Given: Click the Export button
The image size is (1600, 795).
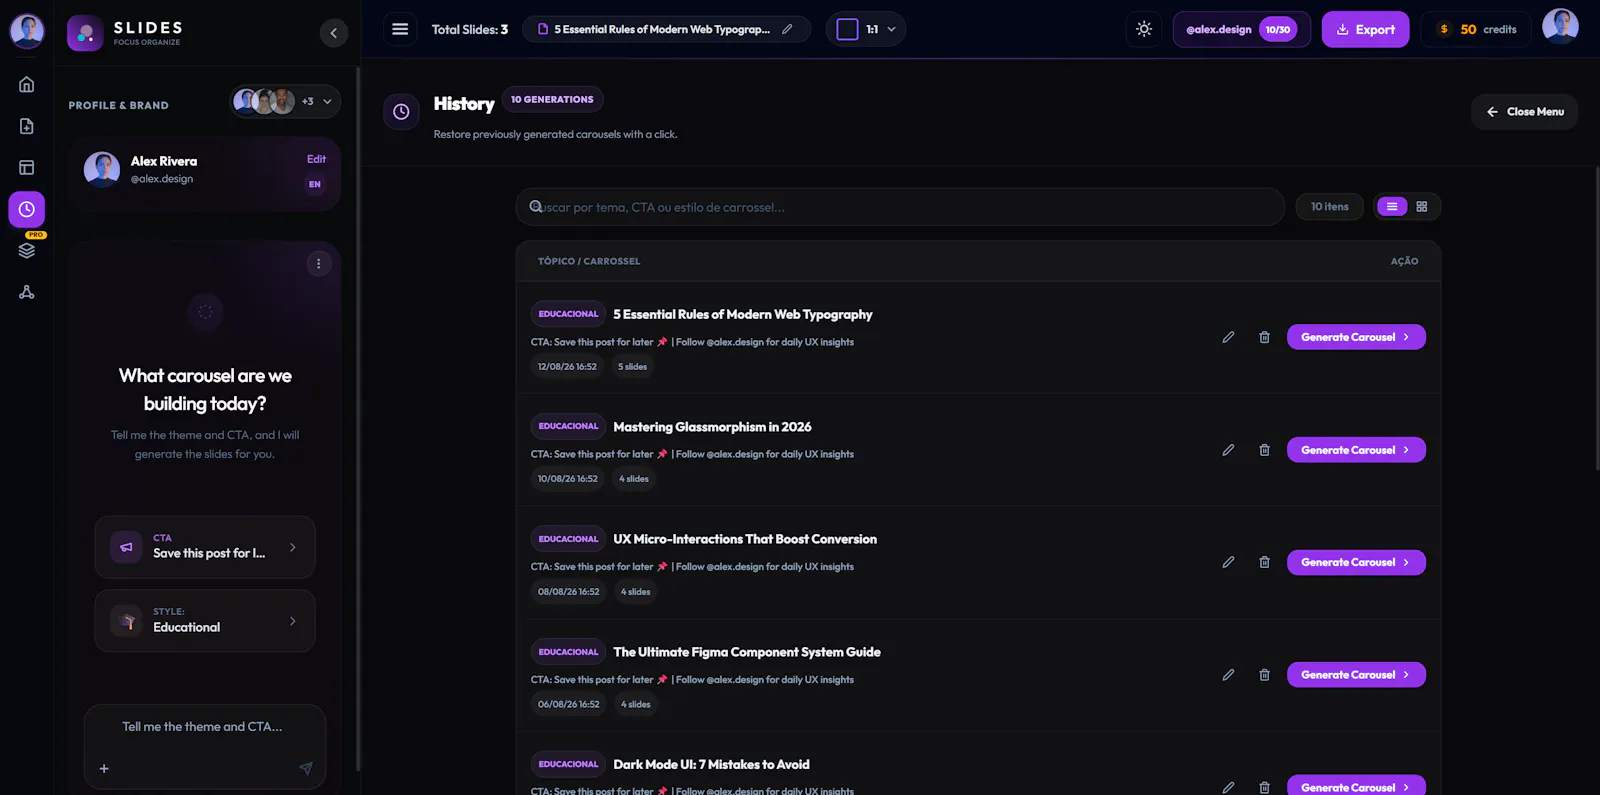Looking at the screenshot, I should coord(1365,29).
